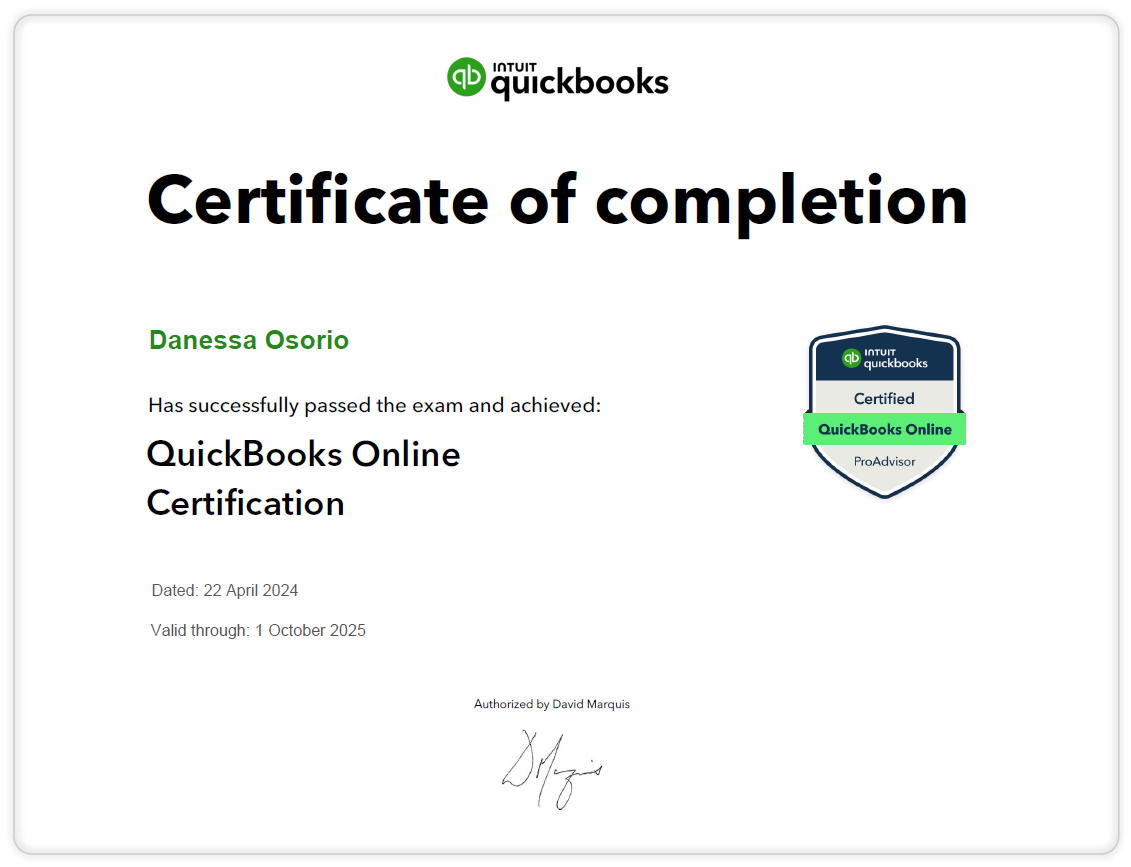Click the Certificate of completion heading
Viewport: 1131px width, 867px height.
click(557, 201)
